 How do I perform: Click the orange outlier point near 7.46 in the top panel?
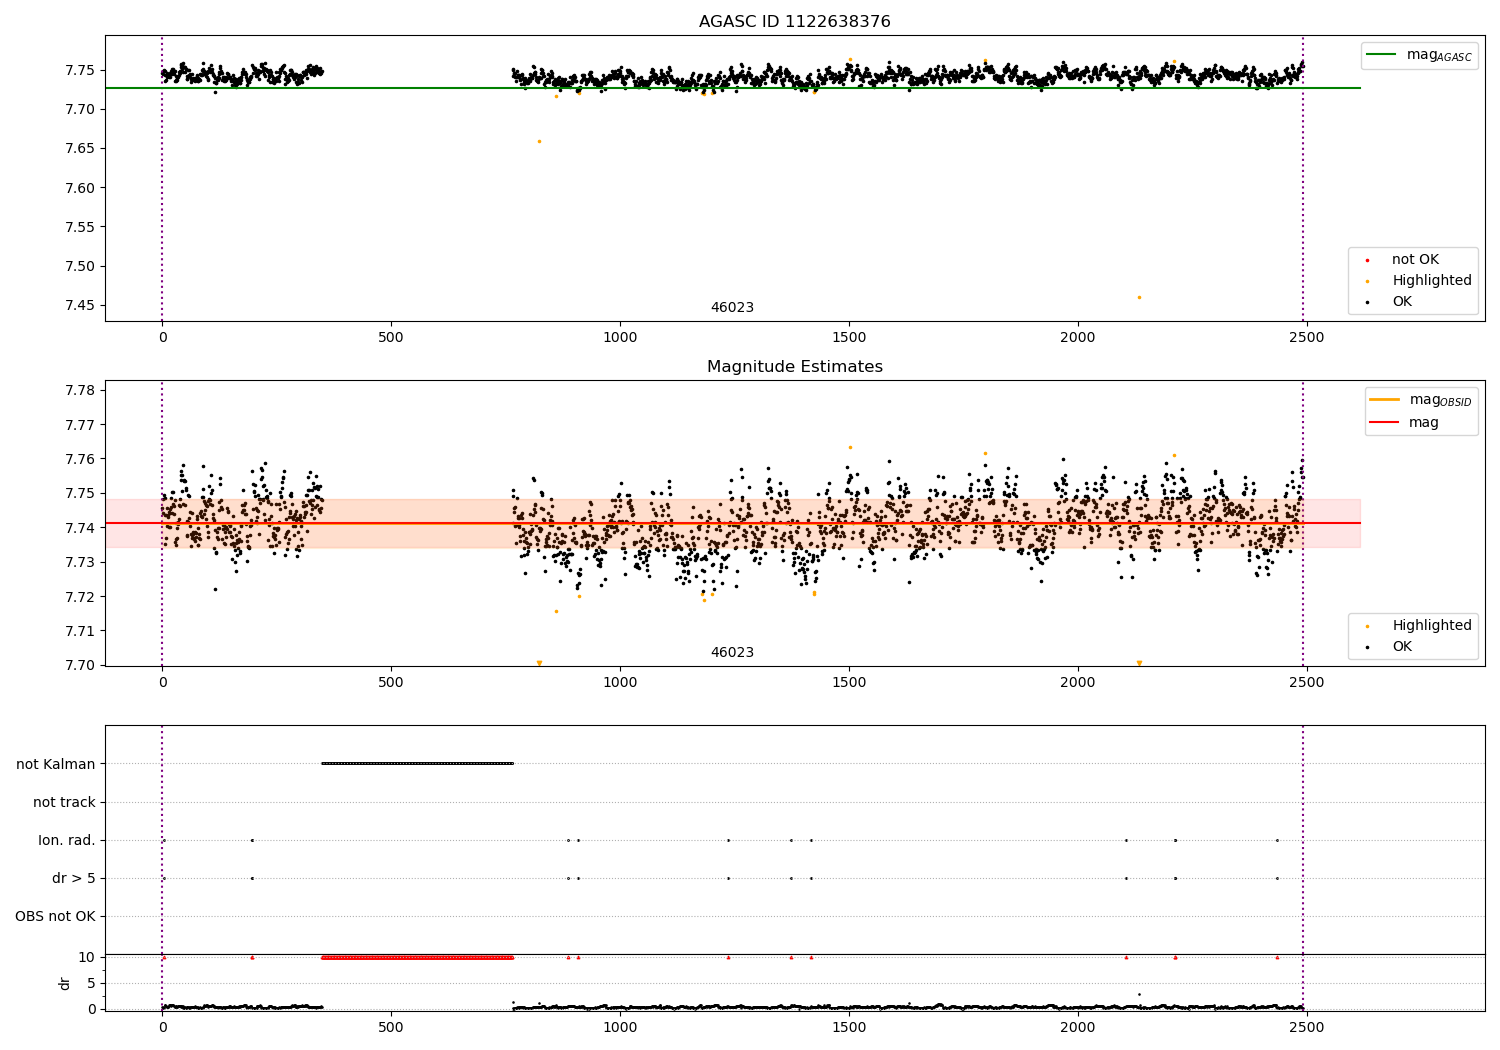coord(1139,297)
